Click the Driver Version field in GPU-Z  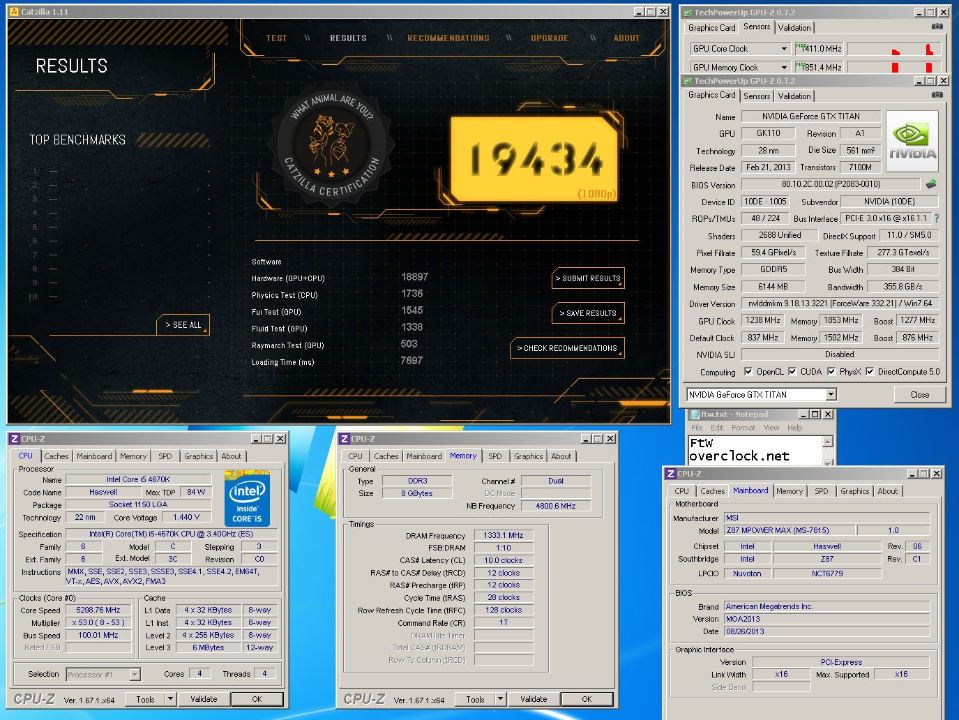tap(840, 303)
